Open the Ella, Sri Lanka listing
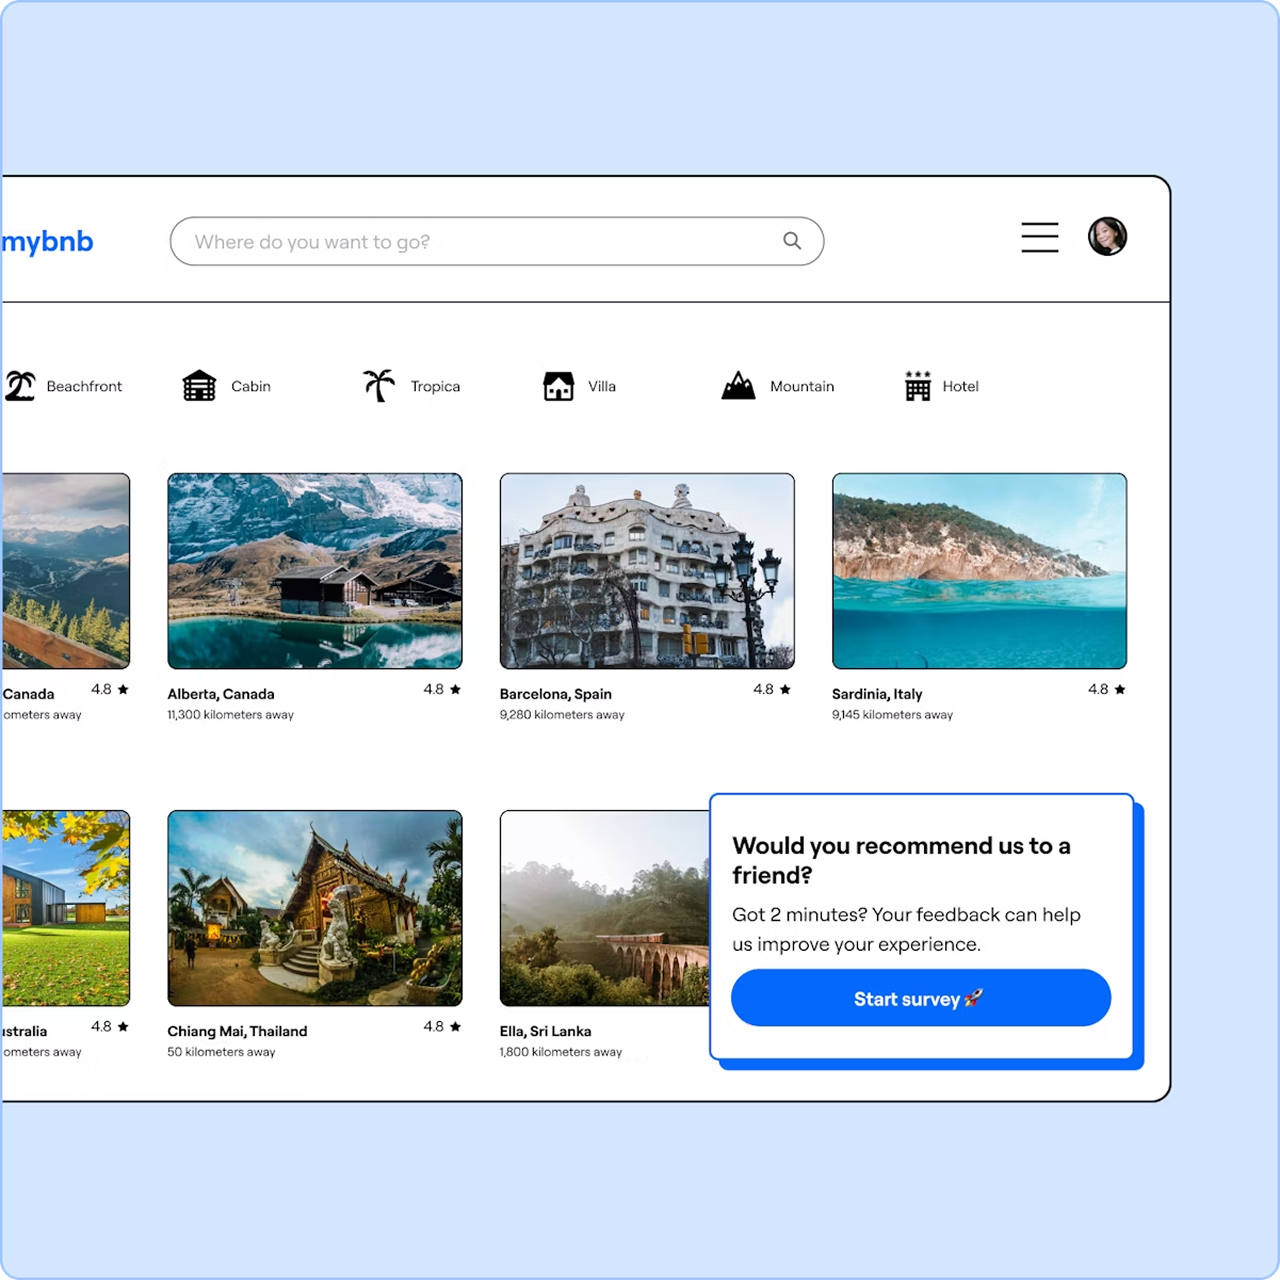The height and width of the screenshot is (1280, 1280). [604, 908]
